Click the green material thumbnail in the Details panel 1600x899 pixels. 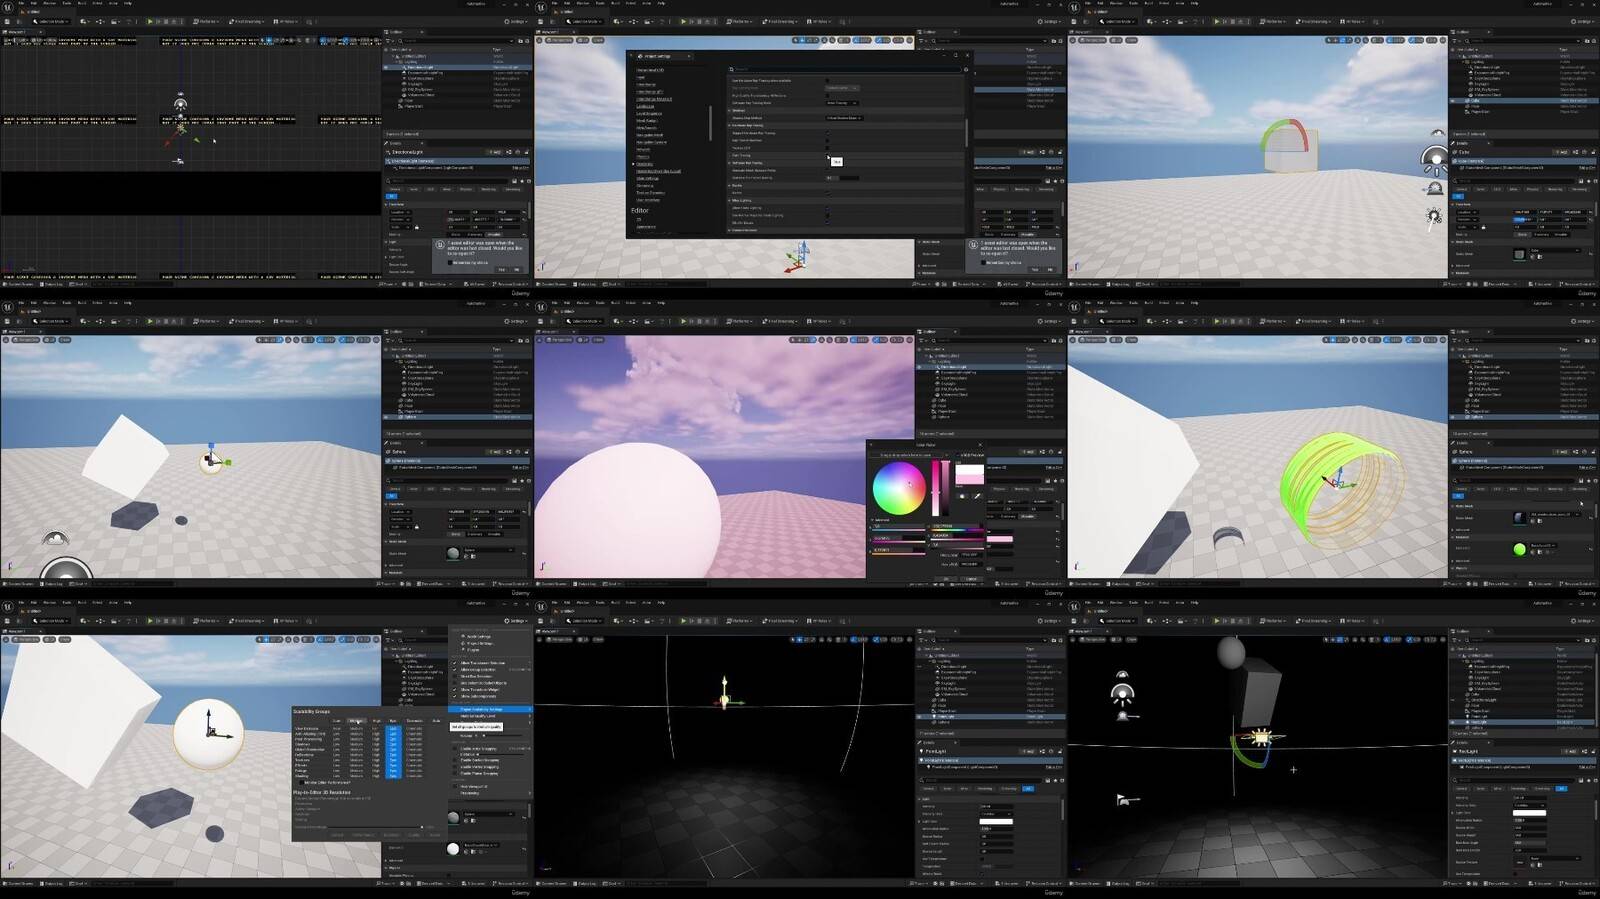1519,549
